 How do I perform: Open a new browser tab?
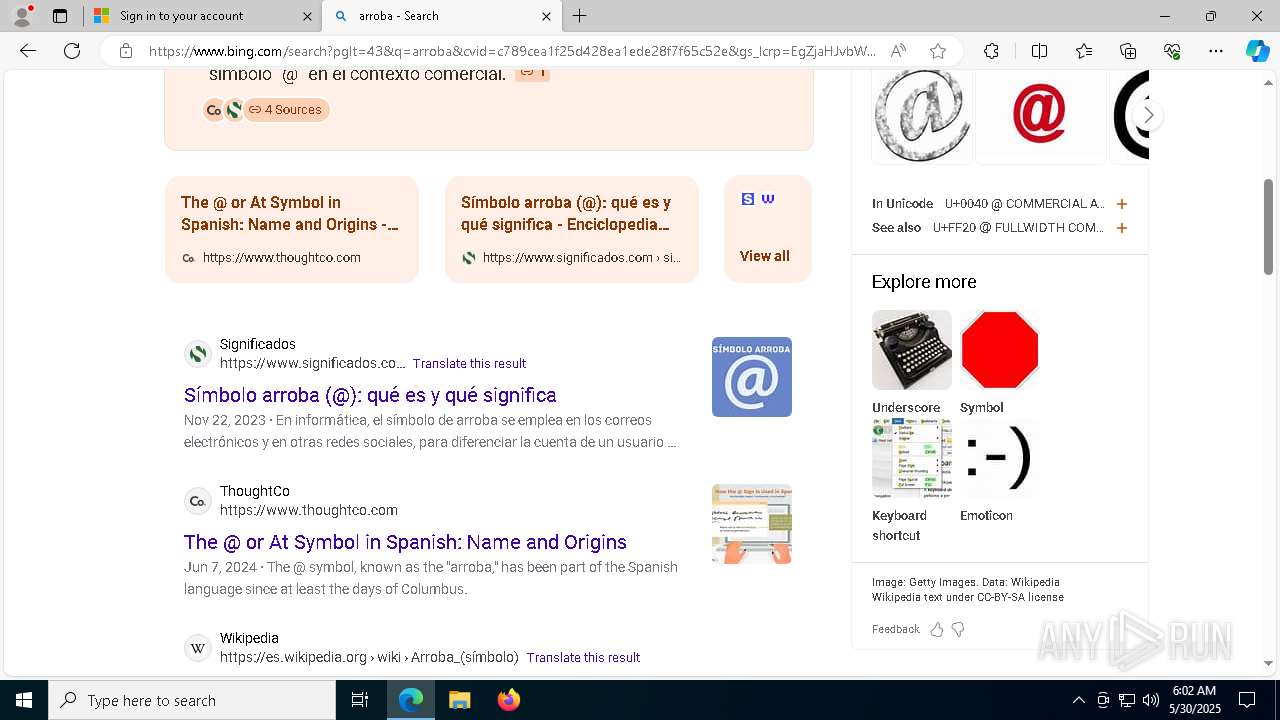coord(580,16)
